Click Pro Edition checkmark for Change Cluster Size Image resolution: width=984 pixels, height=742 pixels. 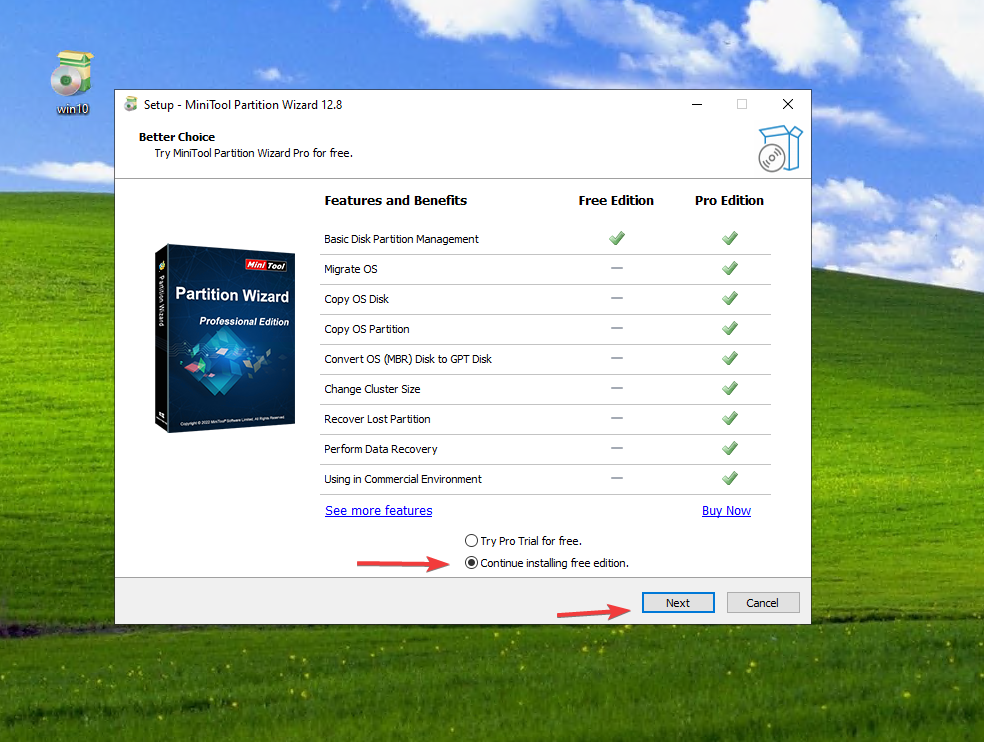pos(730,389)
